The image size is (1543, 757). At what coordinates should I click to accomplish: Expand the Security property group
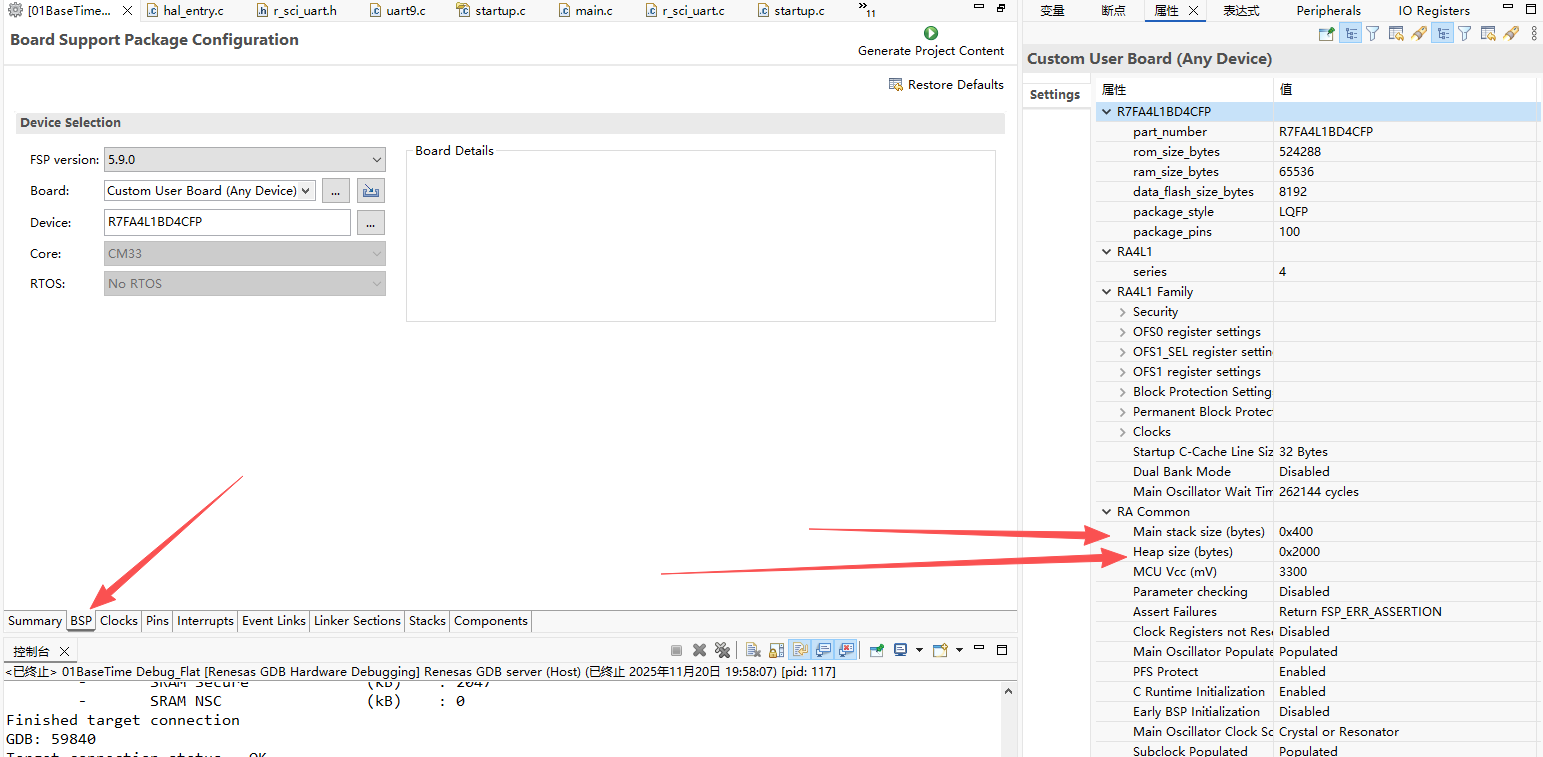click(x=1123, y=312)
